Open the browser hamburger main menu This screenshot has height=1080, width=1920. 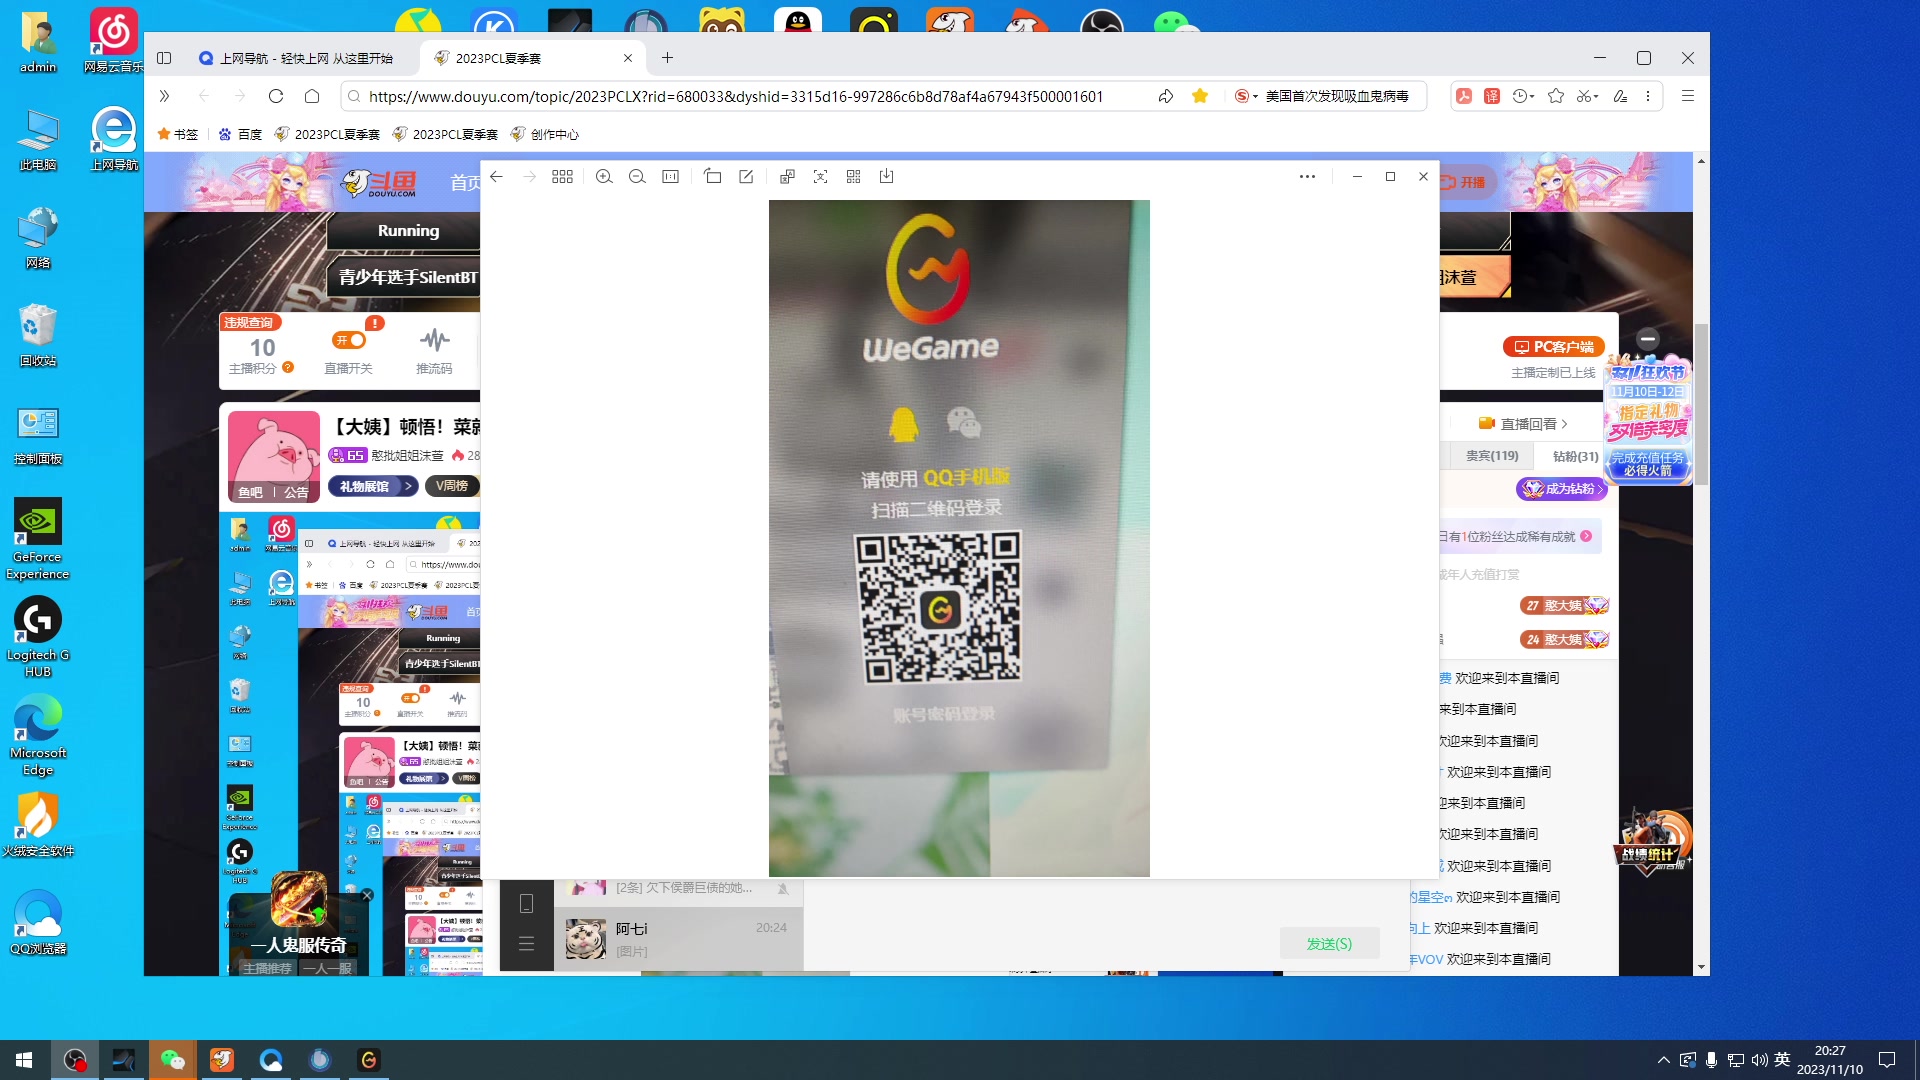point(1688,96)
